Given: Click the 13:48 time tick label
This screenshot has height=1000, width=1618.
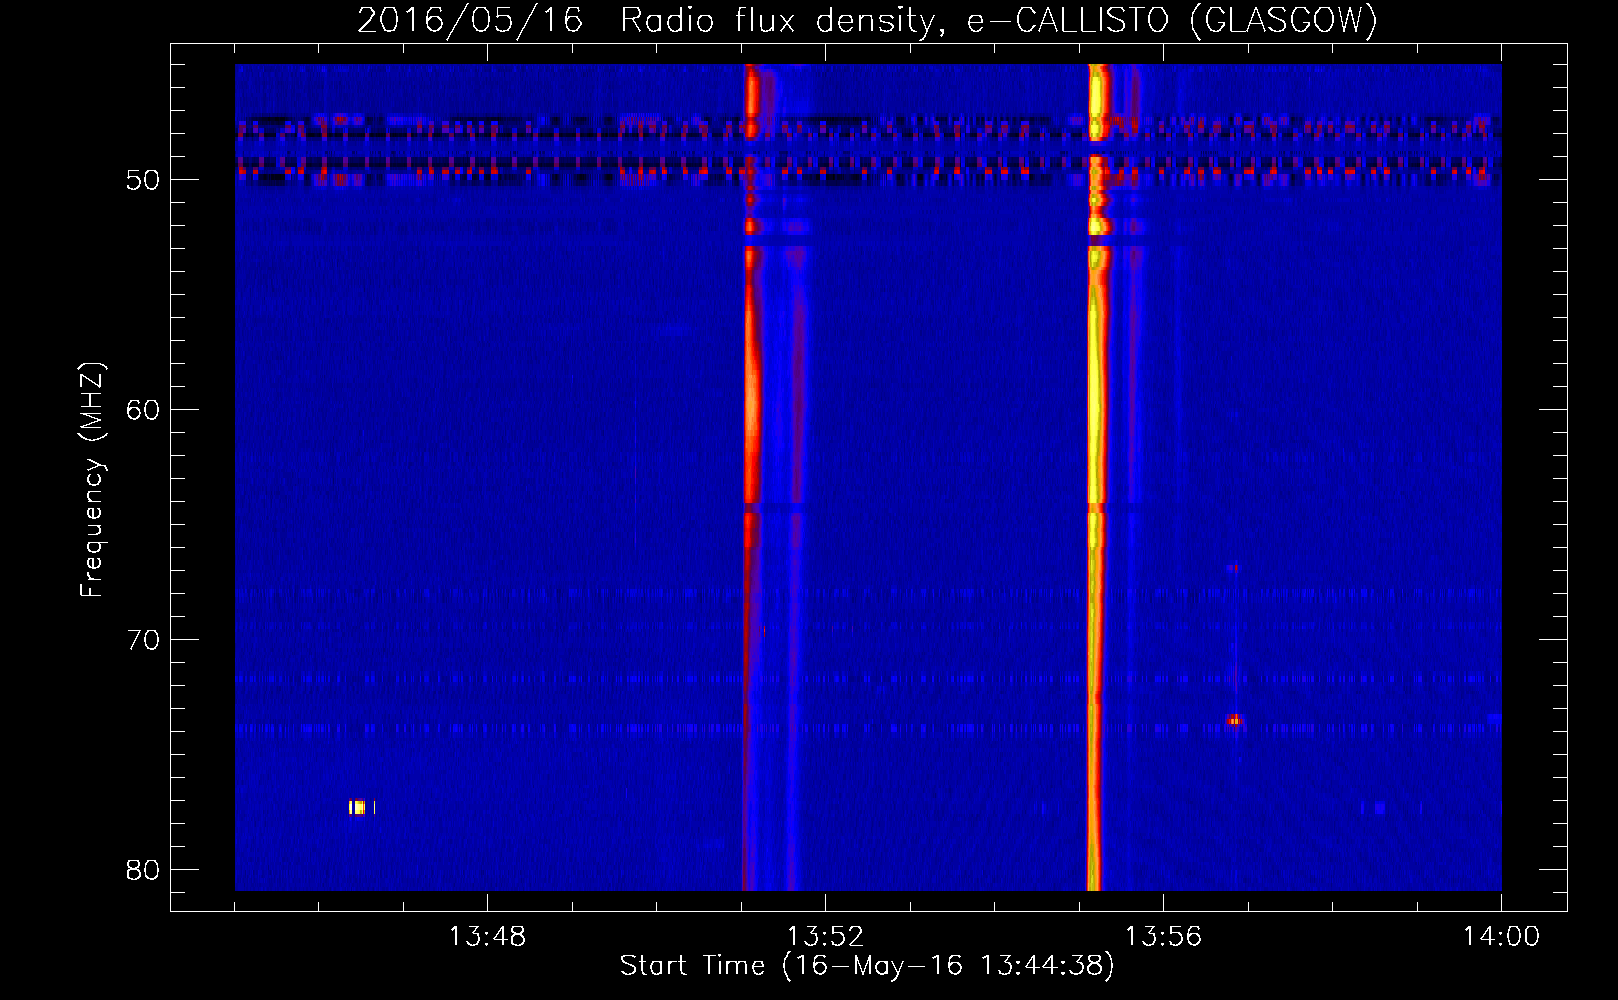Looking at the screenshot, I should (x=486, y=936).
